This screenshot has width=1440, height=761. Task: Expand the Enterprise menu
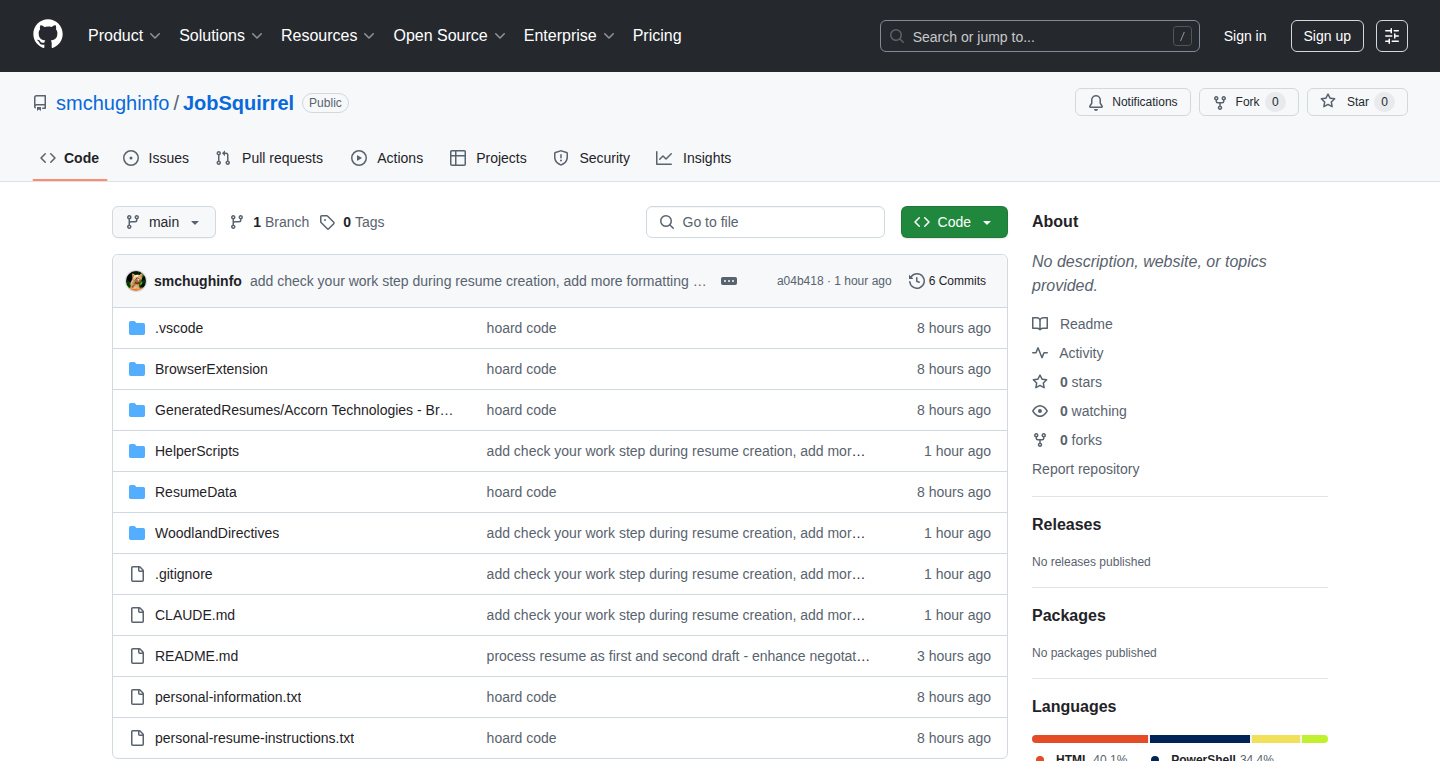569,36
